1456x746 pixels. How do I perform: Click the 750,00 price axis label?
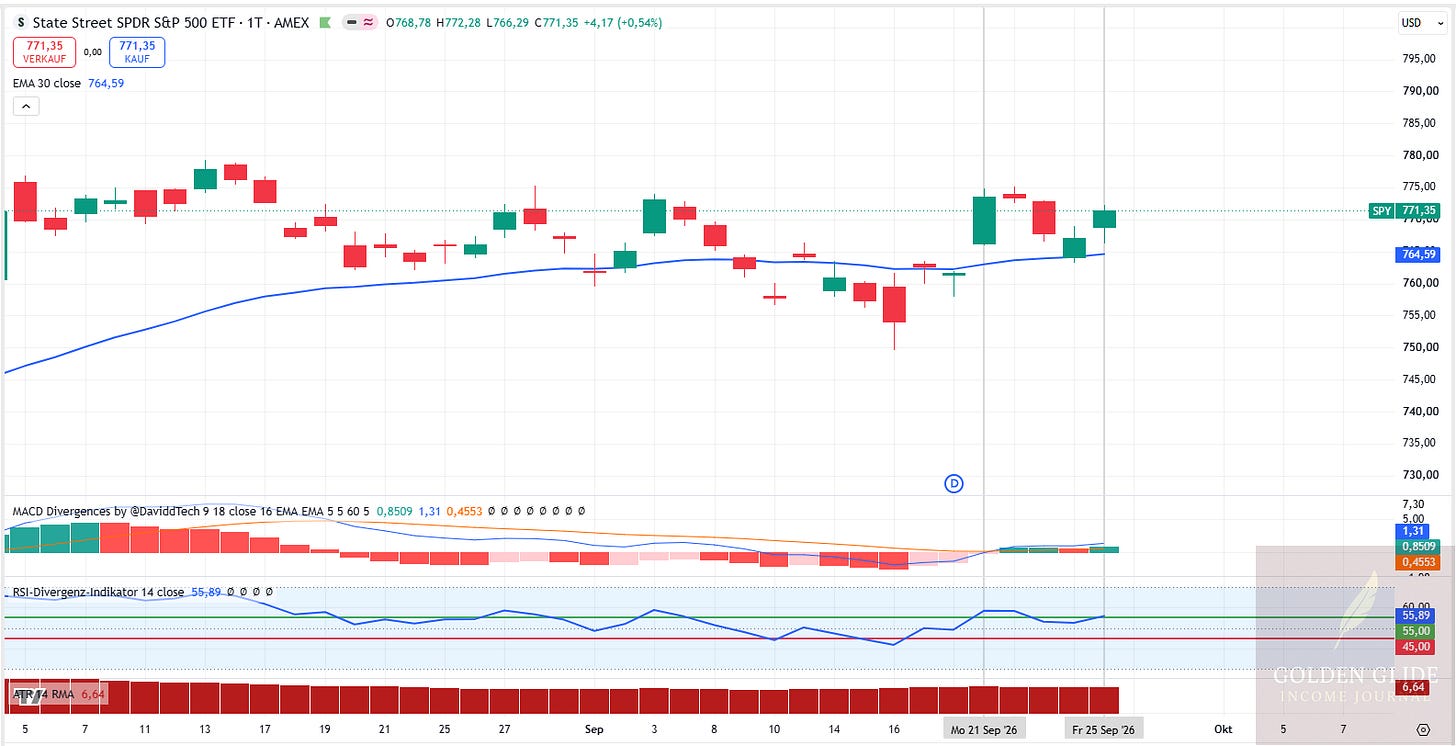pos(1420,347)
